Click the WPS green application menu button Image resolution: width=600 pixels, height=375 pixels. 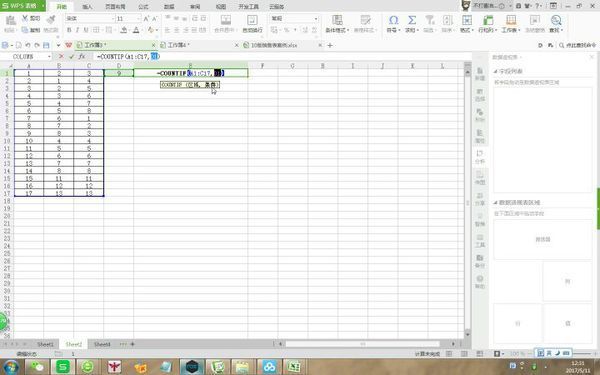(x=23, y=6)
